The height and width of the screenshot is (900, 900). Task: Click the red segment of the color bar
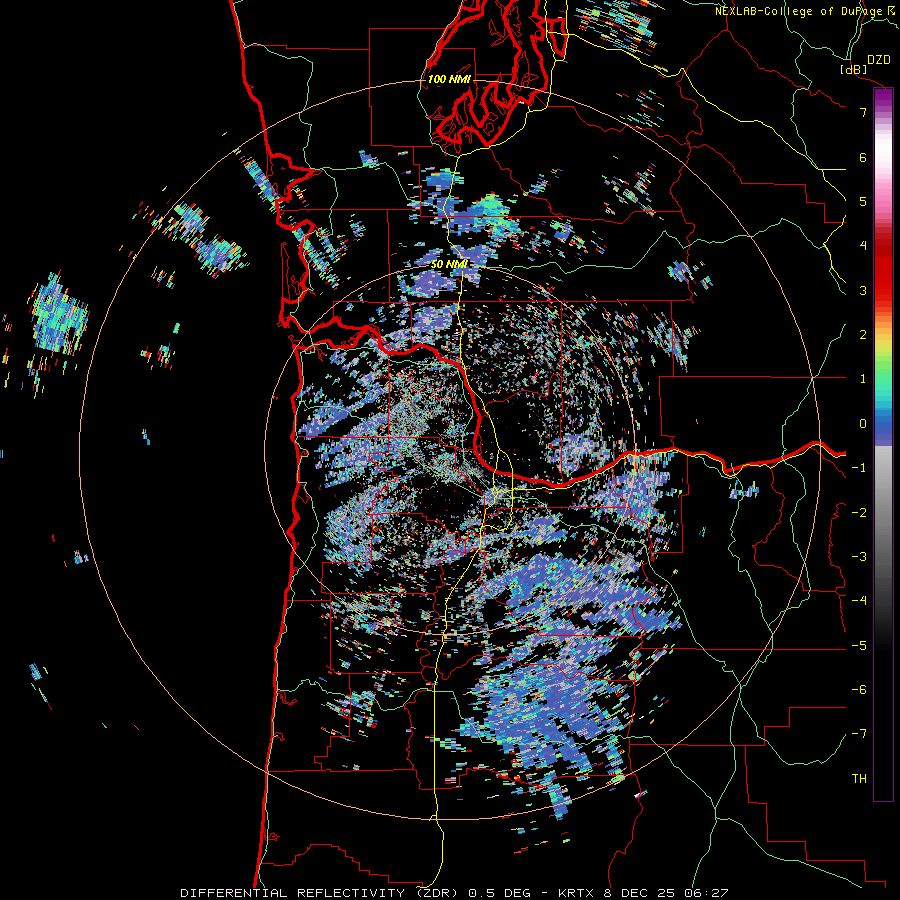[x=883, y=270]
